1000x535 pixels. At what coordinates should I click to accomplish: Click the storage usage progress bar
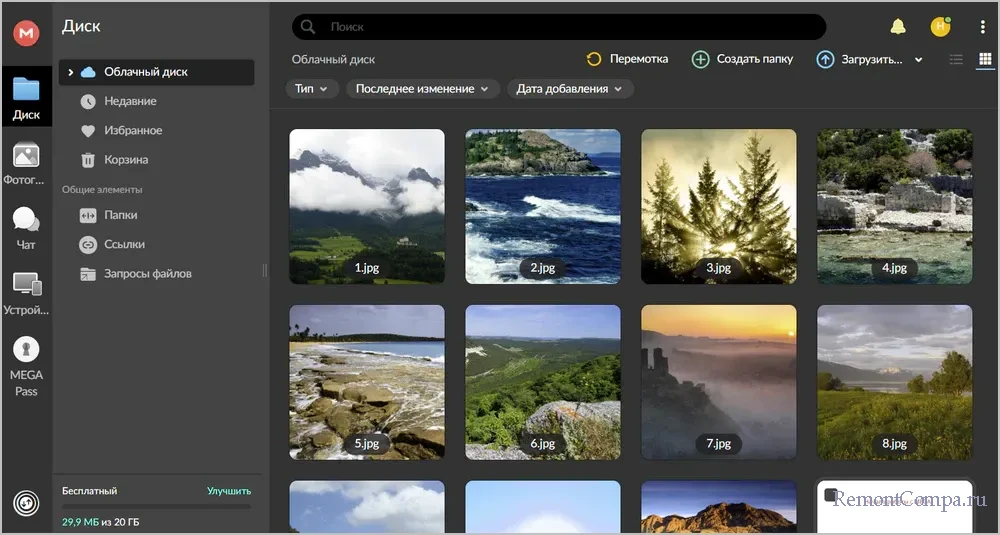156,506
